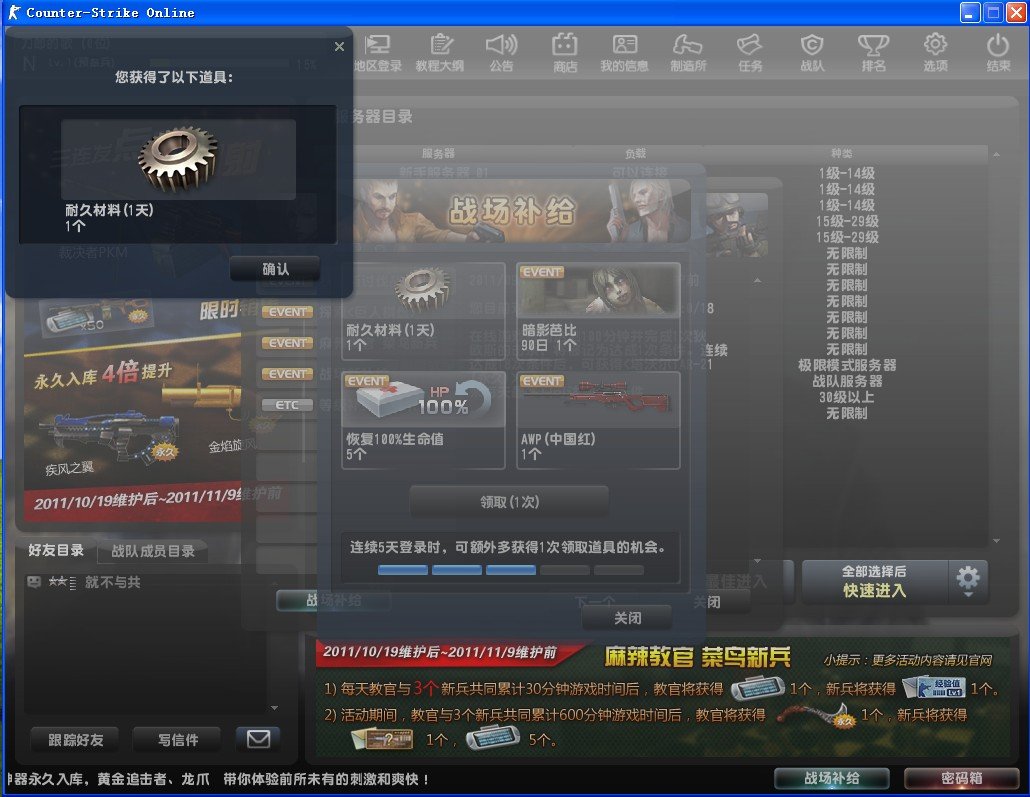Open the 地区登录 region login icon
This screenshot has height=797, width=1030.
coord(378,53)
